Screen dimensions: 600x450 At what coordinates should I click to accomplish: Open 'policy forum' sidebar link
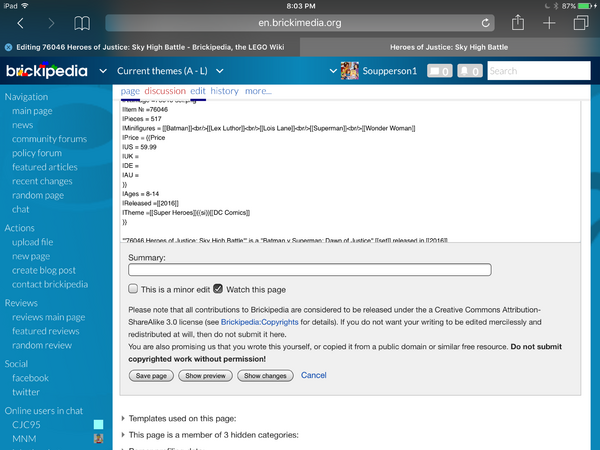pos(37,153)
